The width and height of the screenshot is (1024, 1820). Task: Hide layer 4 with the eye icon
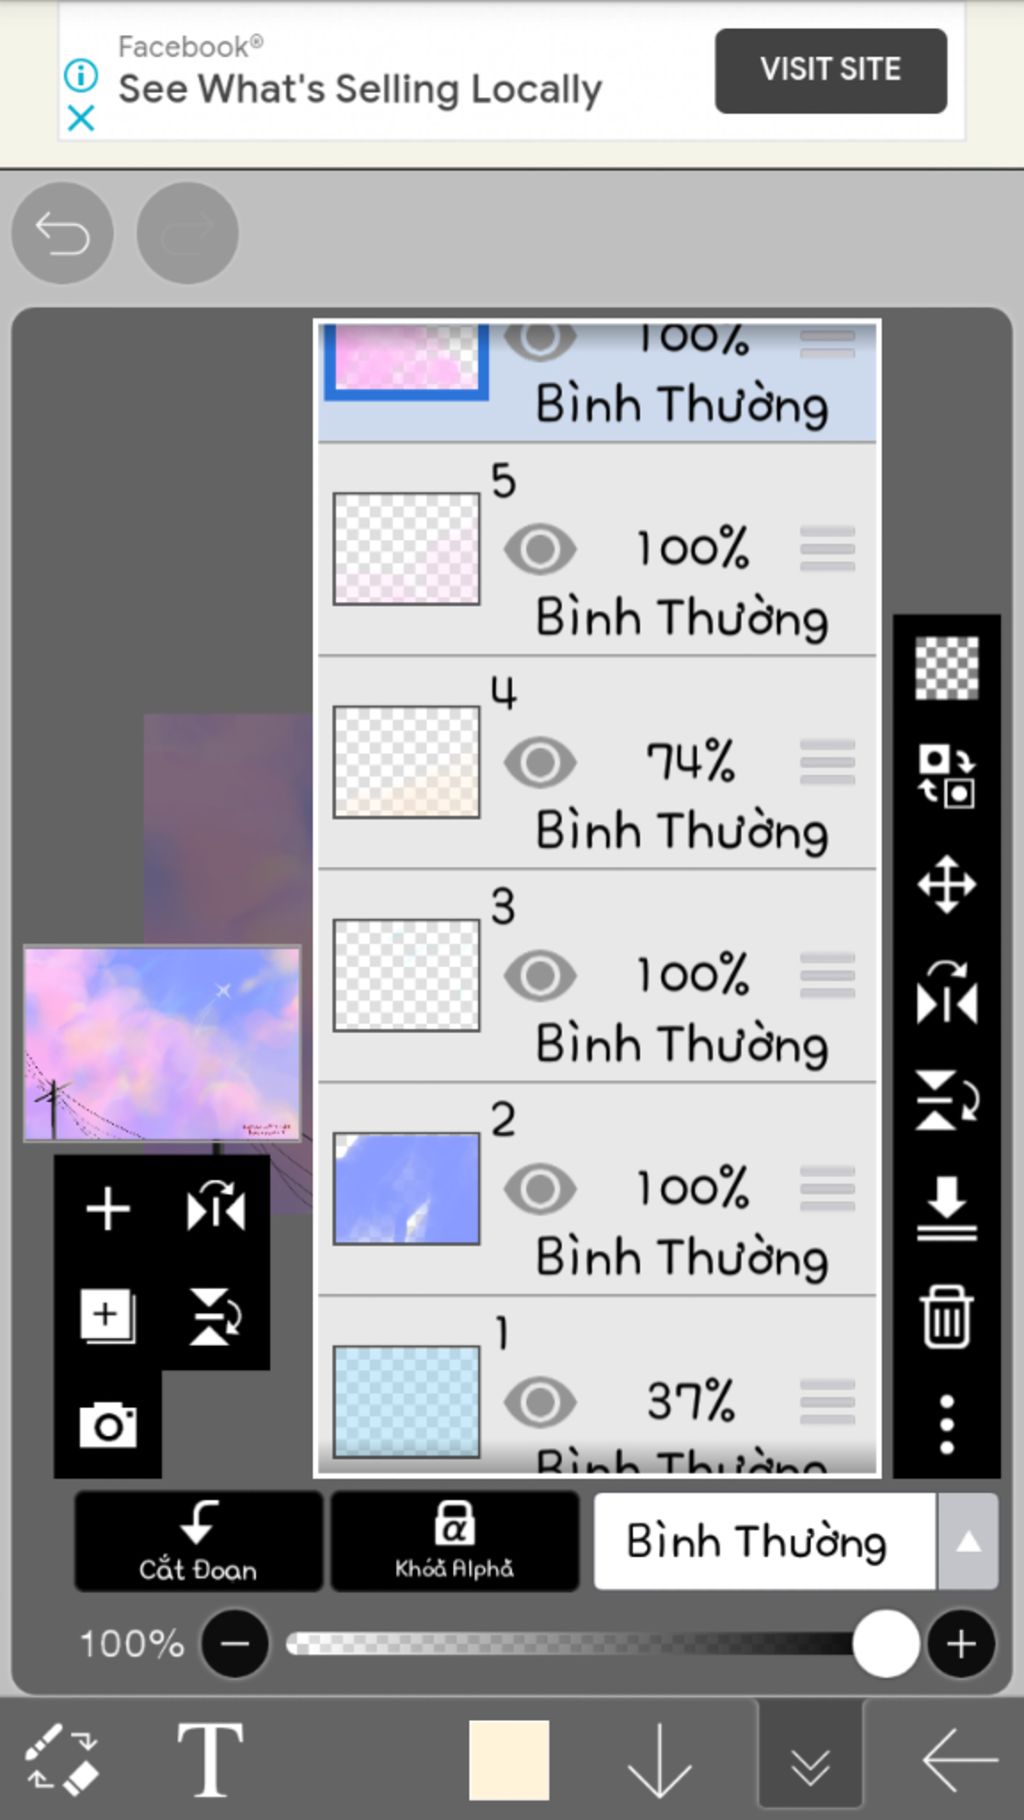pyautogui.click(x=540, y=763)
